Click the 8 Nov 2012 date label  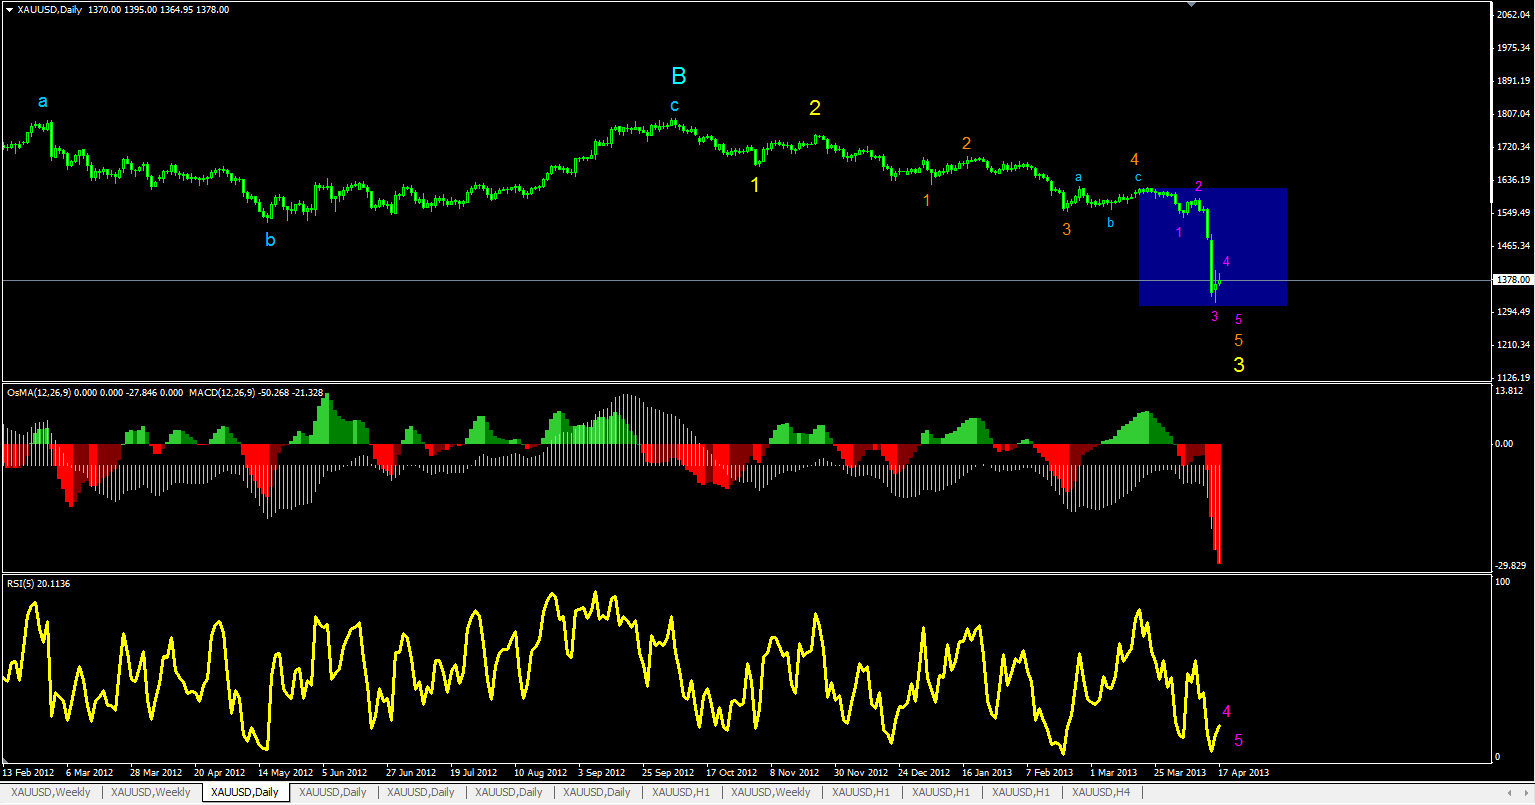click(x=795, y=773)
